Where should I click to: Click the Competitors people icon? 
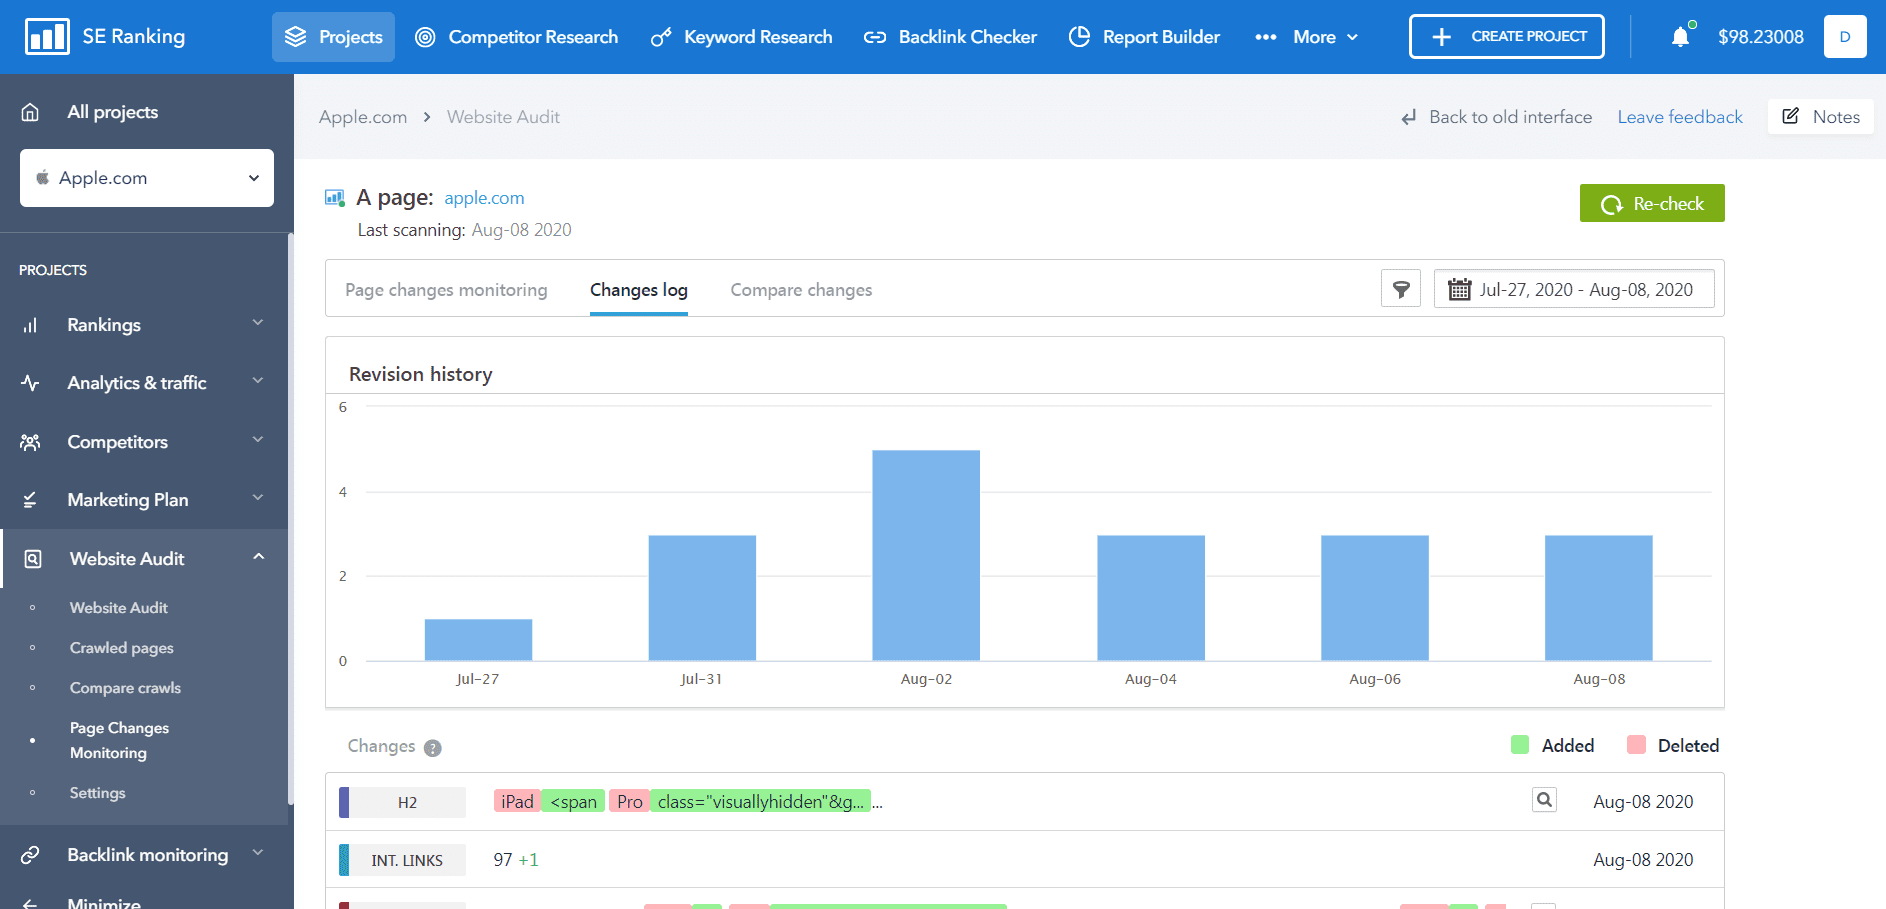click(x=31, y=442)
